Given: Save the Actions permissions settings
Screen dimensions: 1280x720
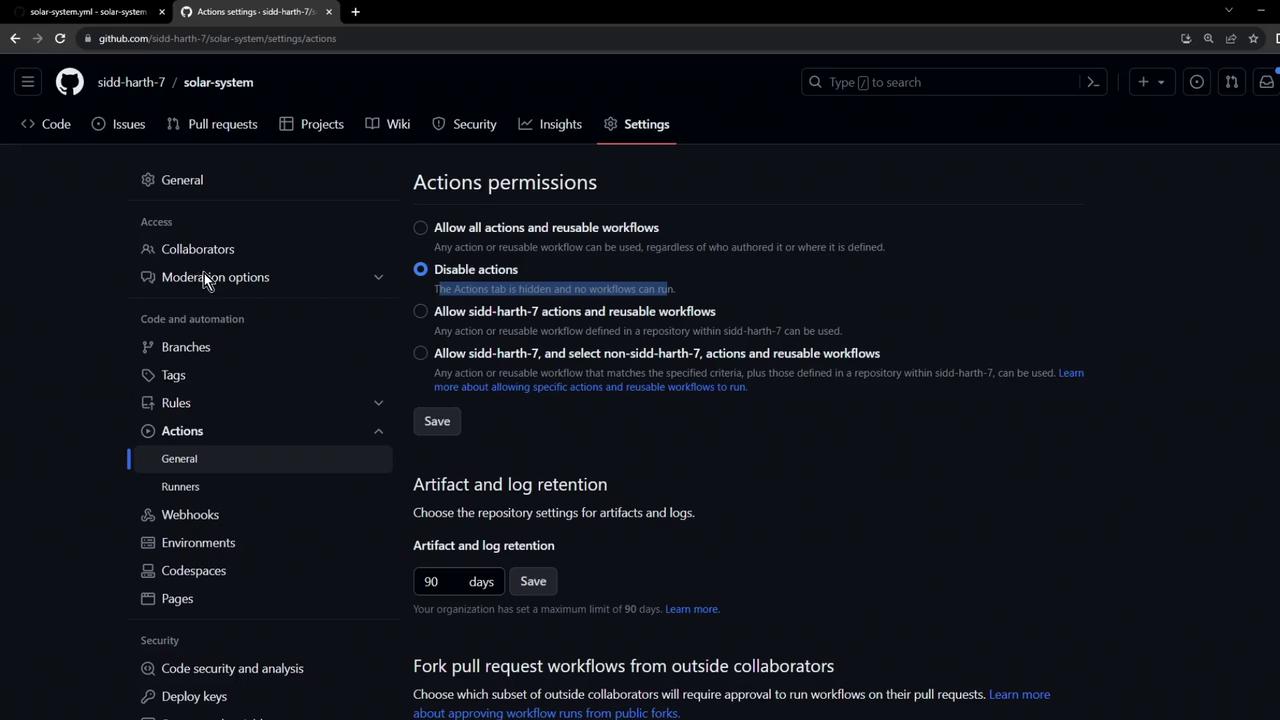Looking at the screenshot, I should (437, 421).
